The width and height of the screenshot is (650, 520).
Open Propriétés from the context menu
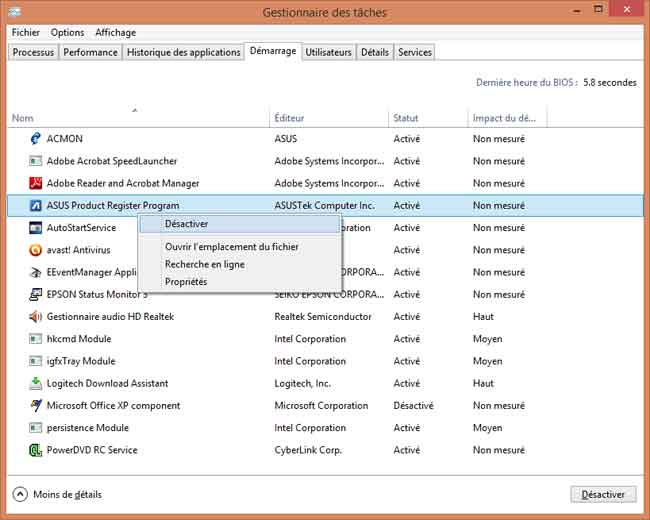[186, 282]
